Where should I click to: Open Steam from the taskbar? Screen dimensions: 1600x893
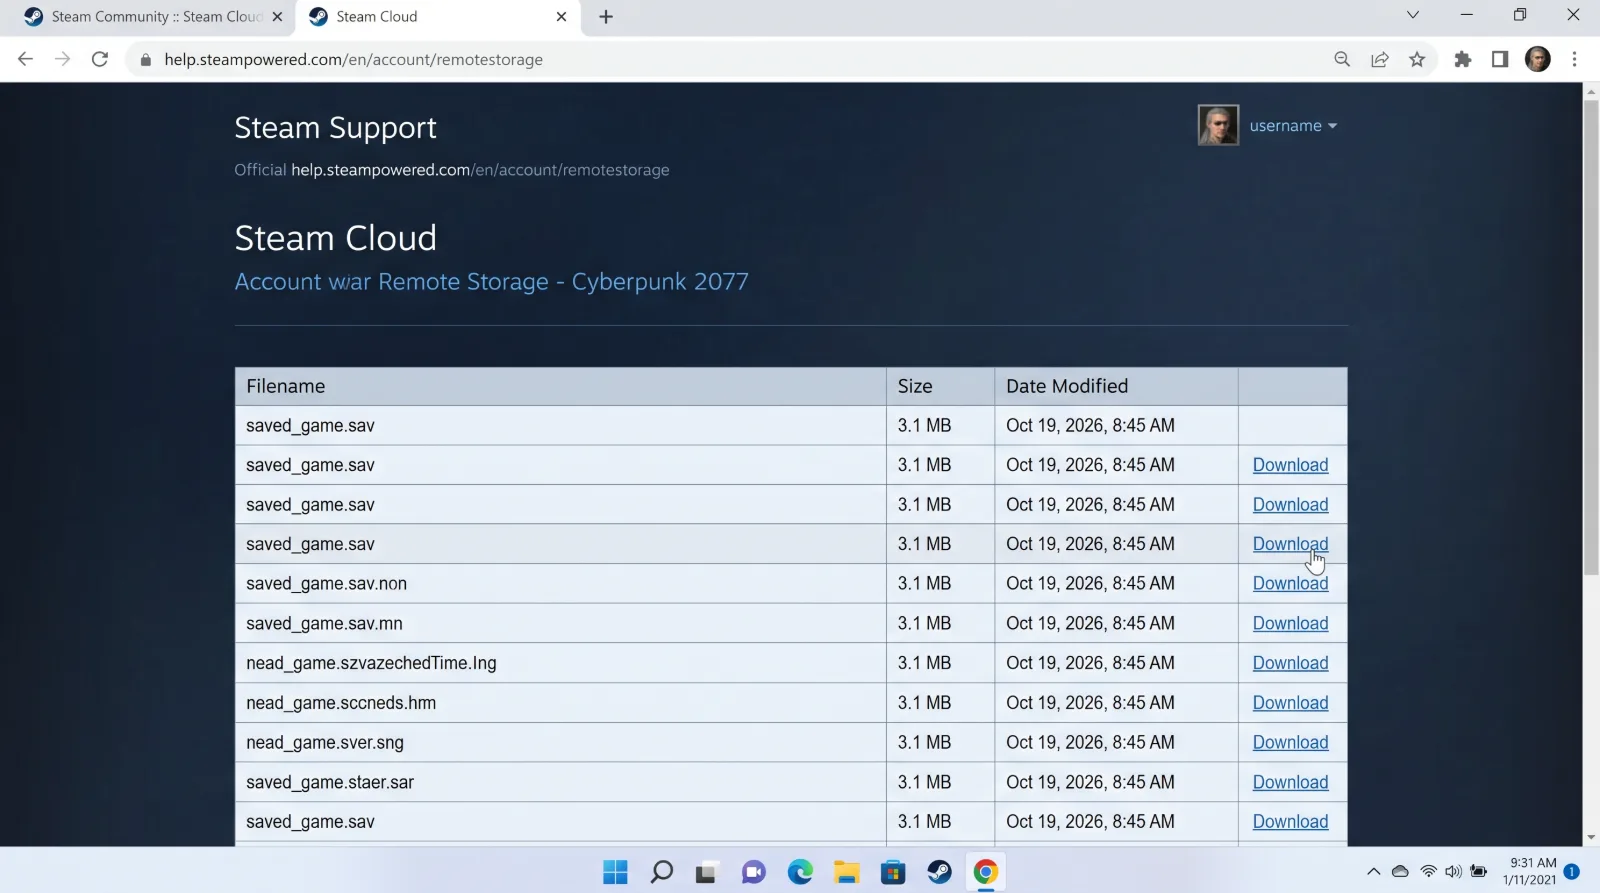(939, 872)
